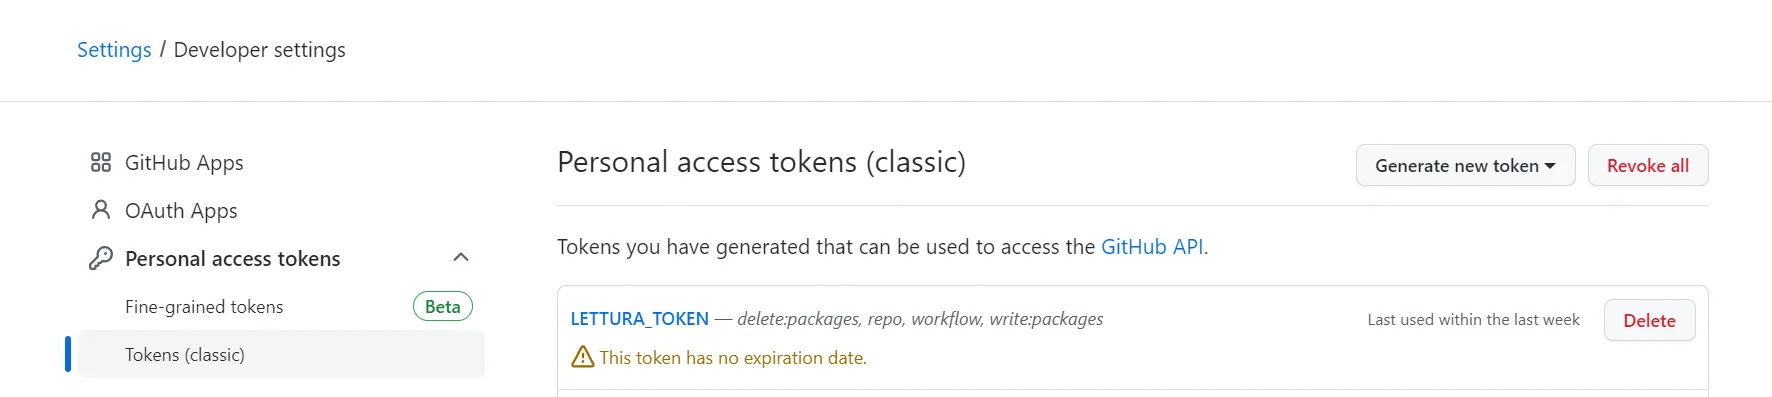Click the Revoke all button
1772x397 pixels.
1648,166
